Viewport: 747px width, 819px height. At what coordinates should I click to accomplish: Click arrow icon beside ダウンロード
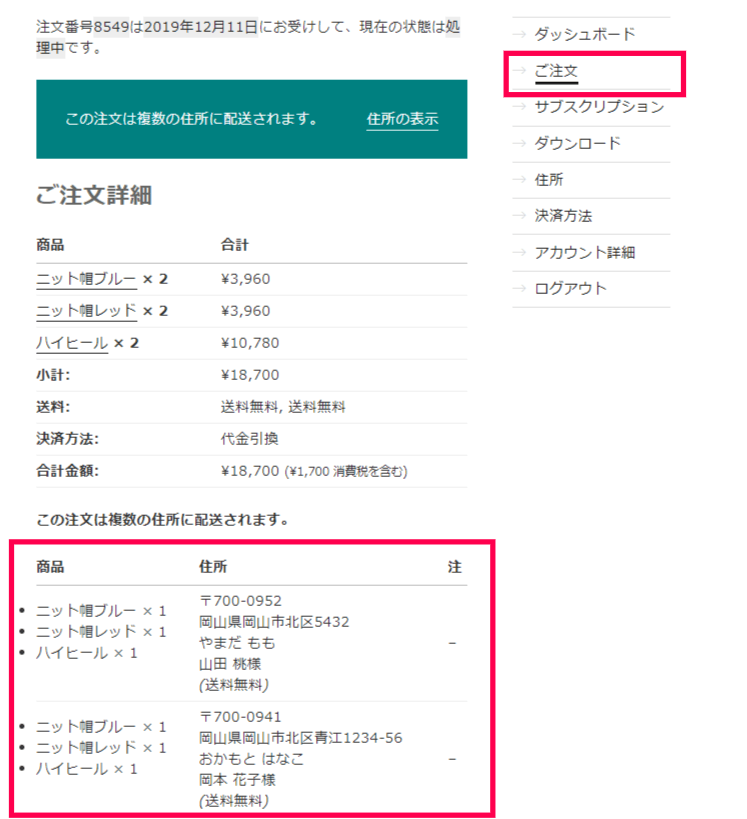(519, 143)
